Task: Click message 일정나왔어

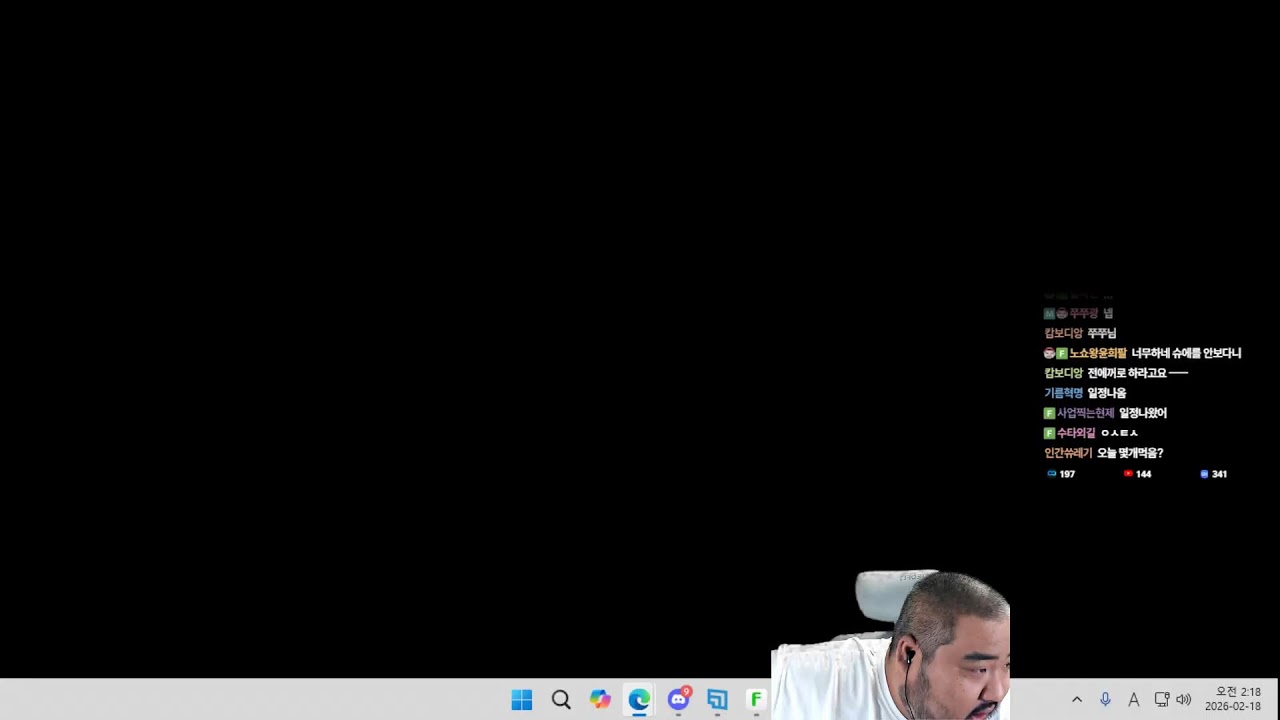Action: click(1143, 413)
